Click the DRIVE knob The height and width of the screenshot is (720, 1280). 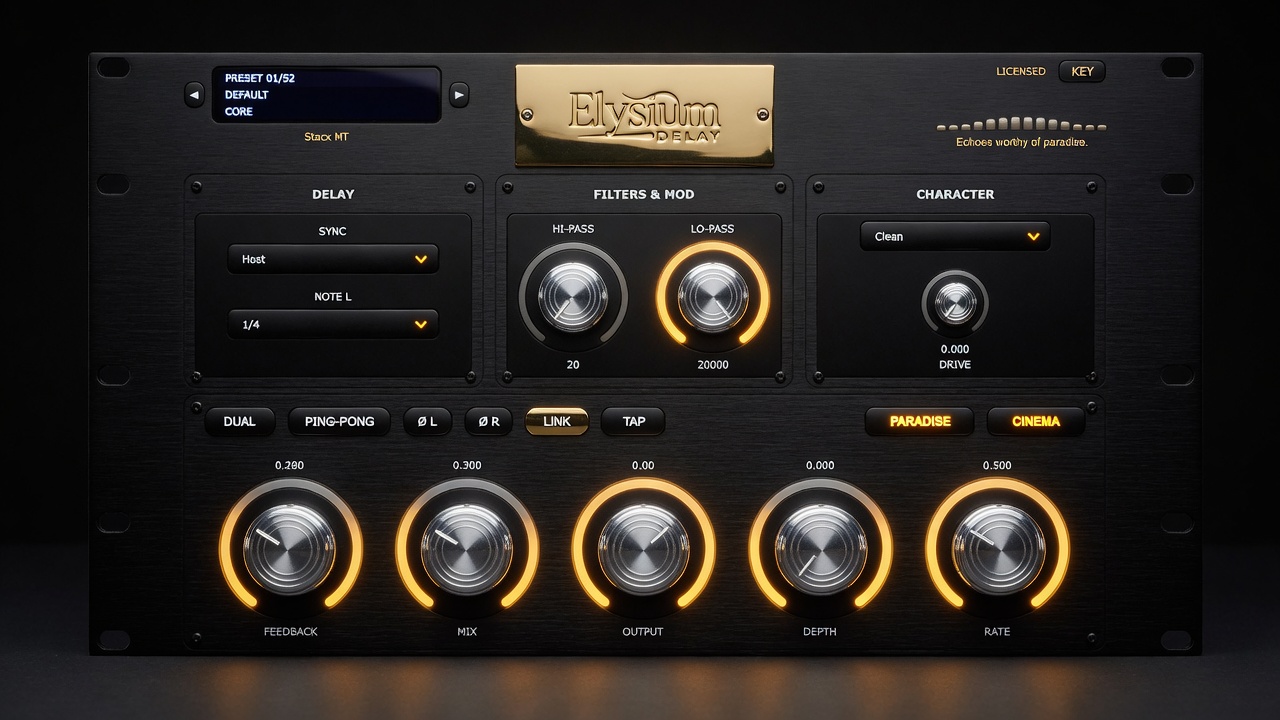click(x=955, y=303)
